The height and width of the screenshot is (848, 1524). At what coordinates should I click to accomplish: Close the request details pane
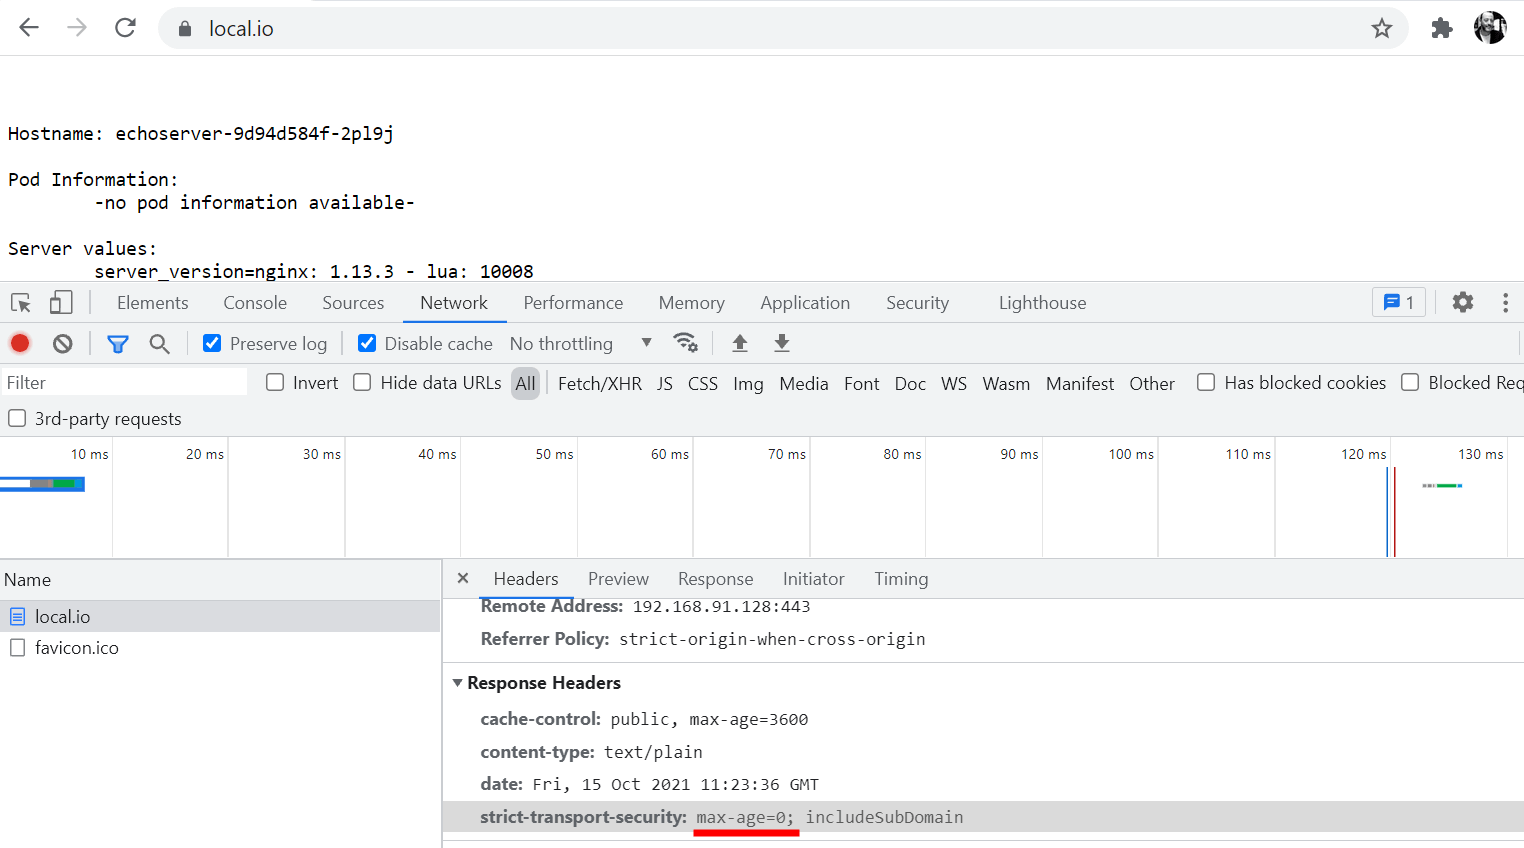[x=463, y=578]
